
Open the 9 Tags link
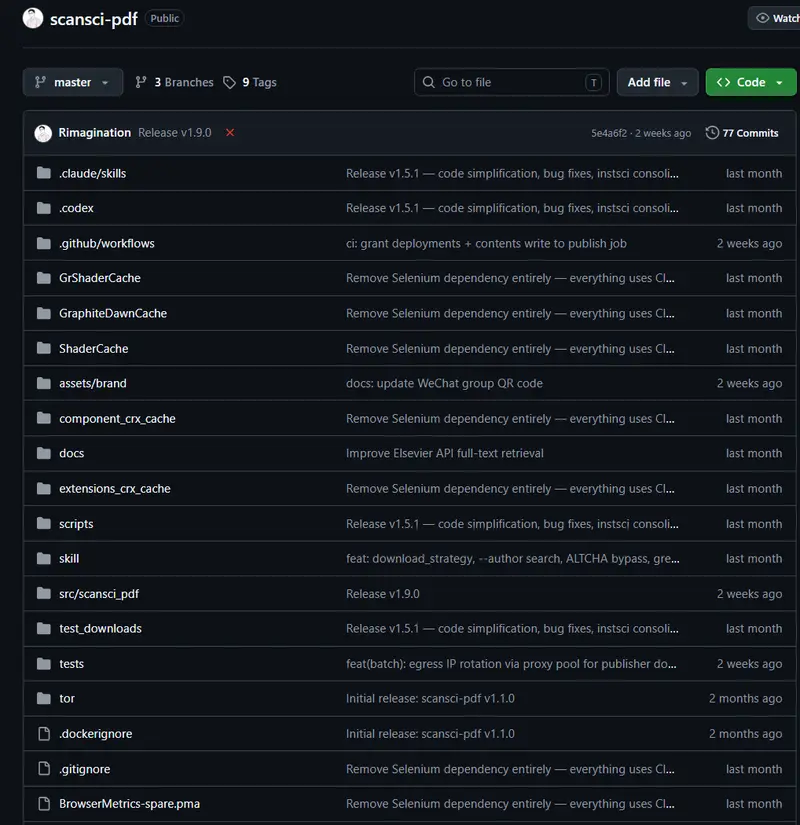pos(250,82)
